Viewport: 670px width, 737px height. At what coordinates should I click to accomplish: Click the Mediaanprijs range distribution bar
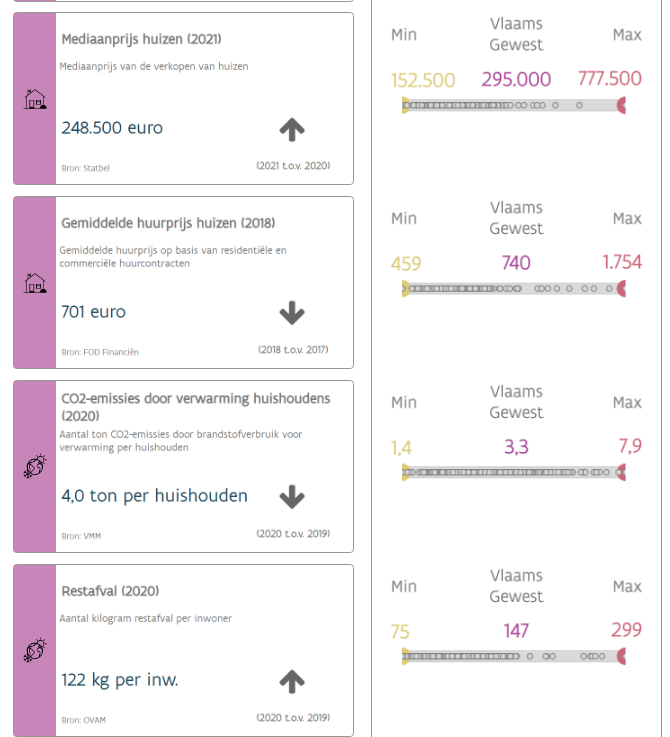tap(514, 105)
